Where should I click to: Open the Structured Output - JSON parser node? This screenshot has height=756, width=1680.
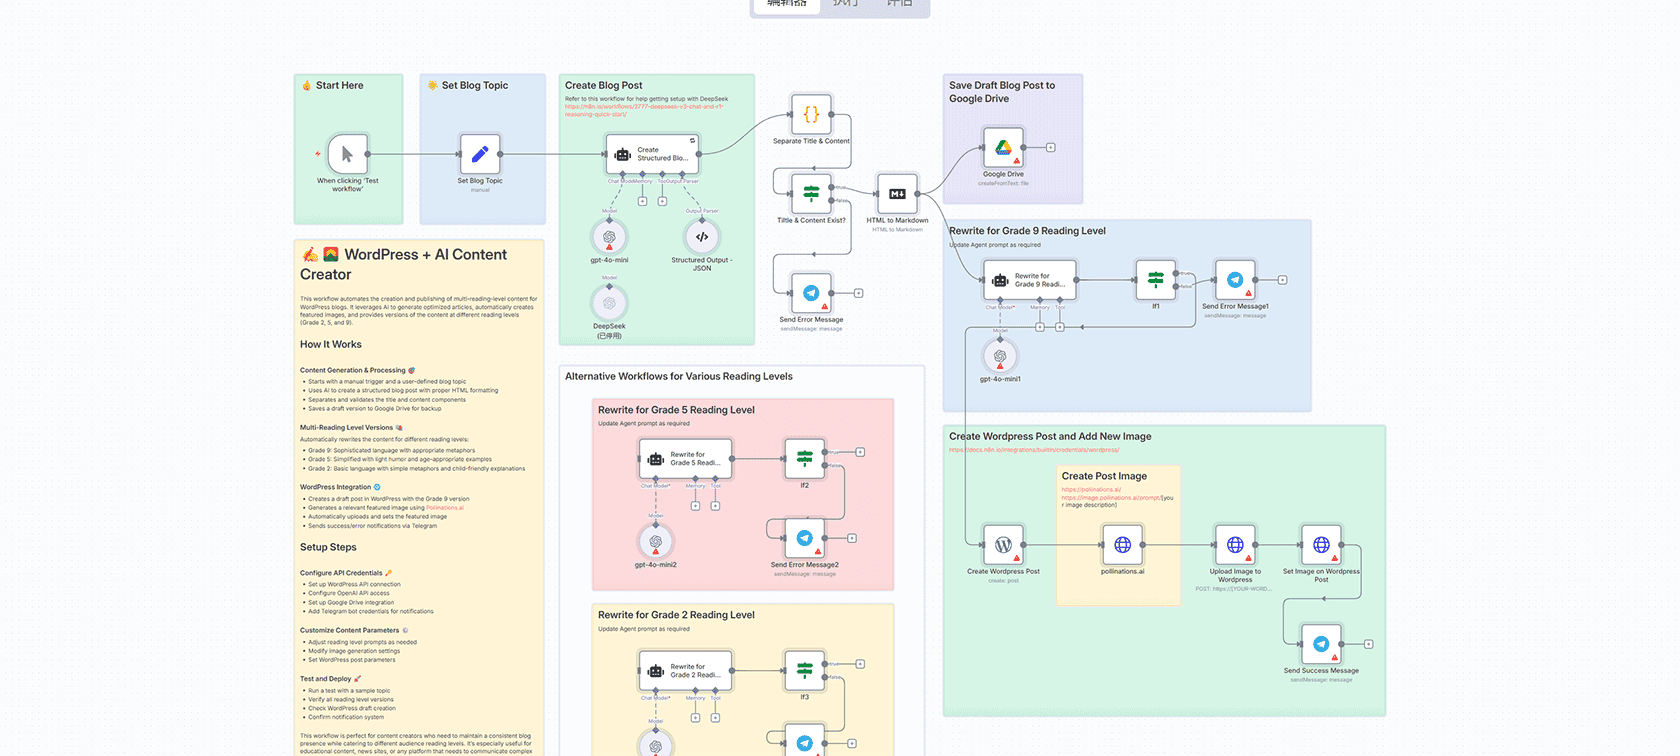[702, 237]
